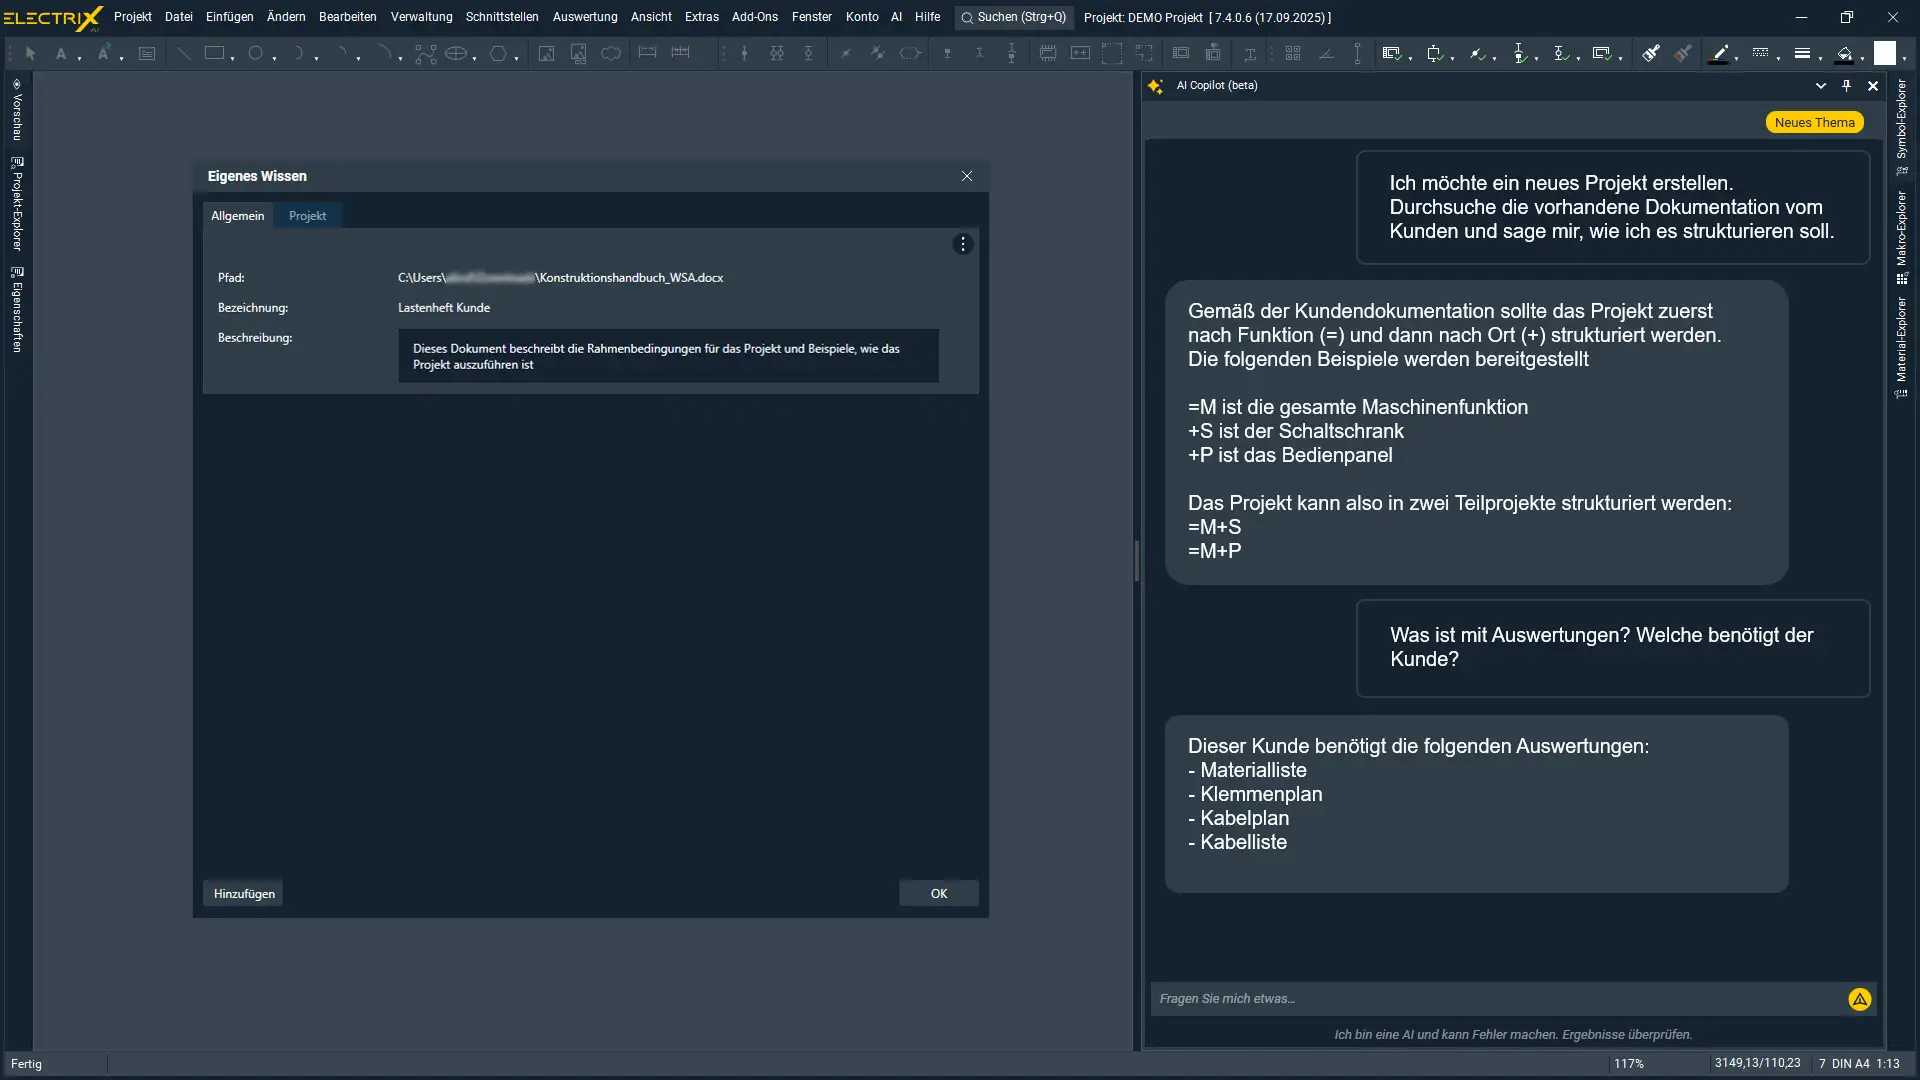Open the line weight dropdown arrow
Viewport: 1920px width, 1080px height.
[1820, 59]
